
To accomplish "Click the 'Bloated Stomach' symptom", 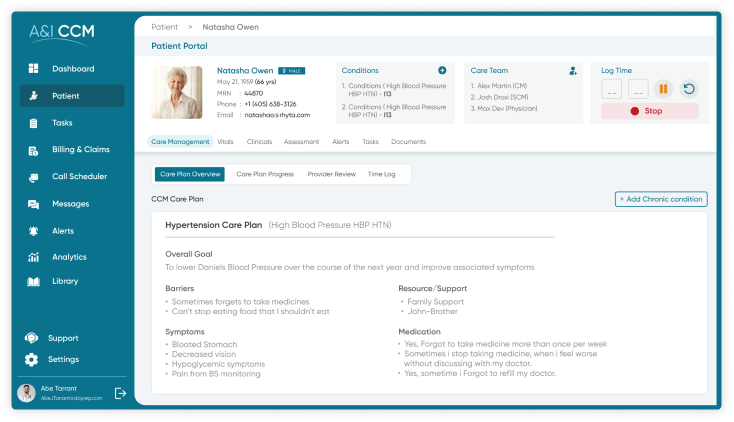I will coord(205,344).
